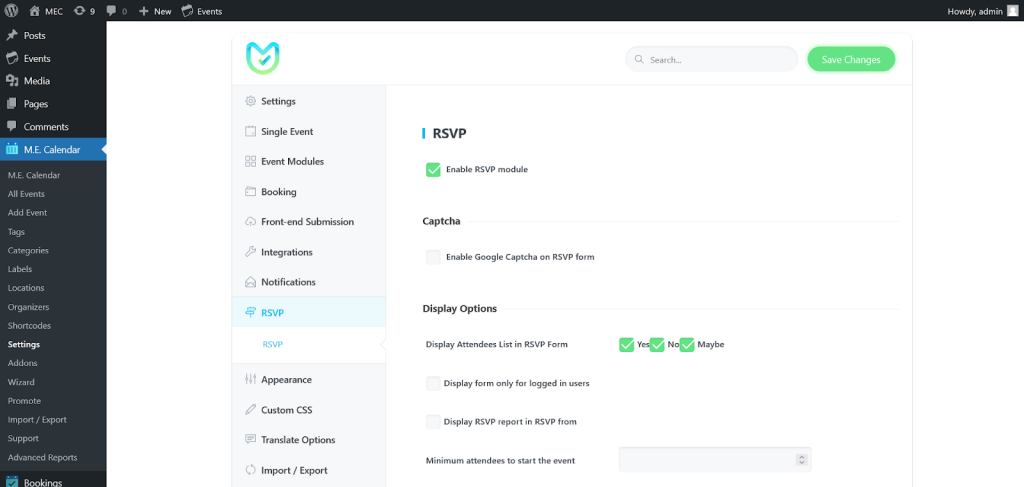This screenshot has width=1024, height=487.
Task: Click the Save Changes button
Action: (x=851, y=59)
